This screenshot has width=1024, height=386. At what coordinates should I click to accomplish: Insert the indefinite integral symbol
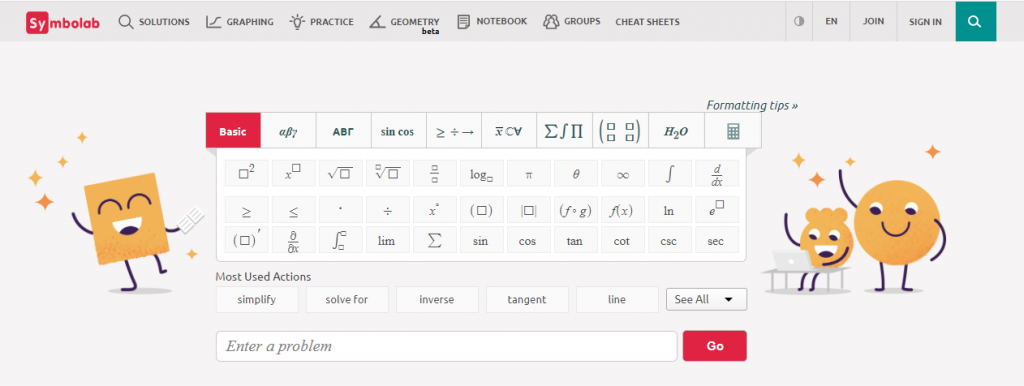click(x=669, y=174)
